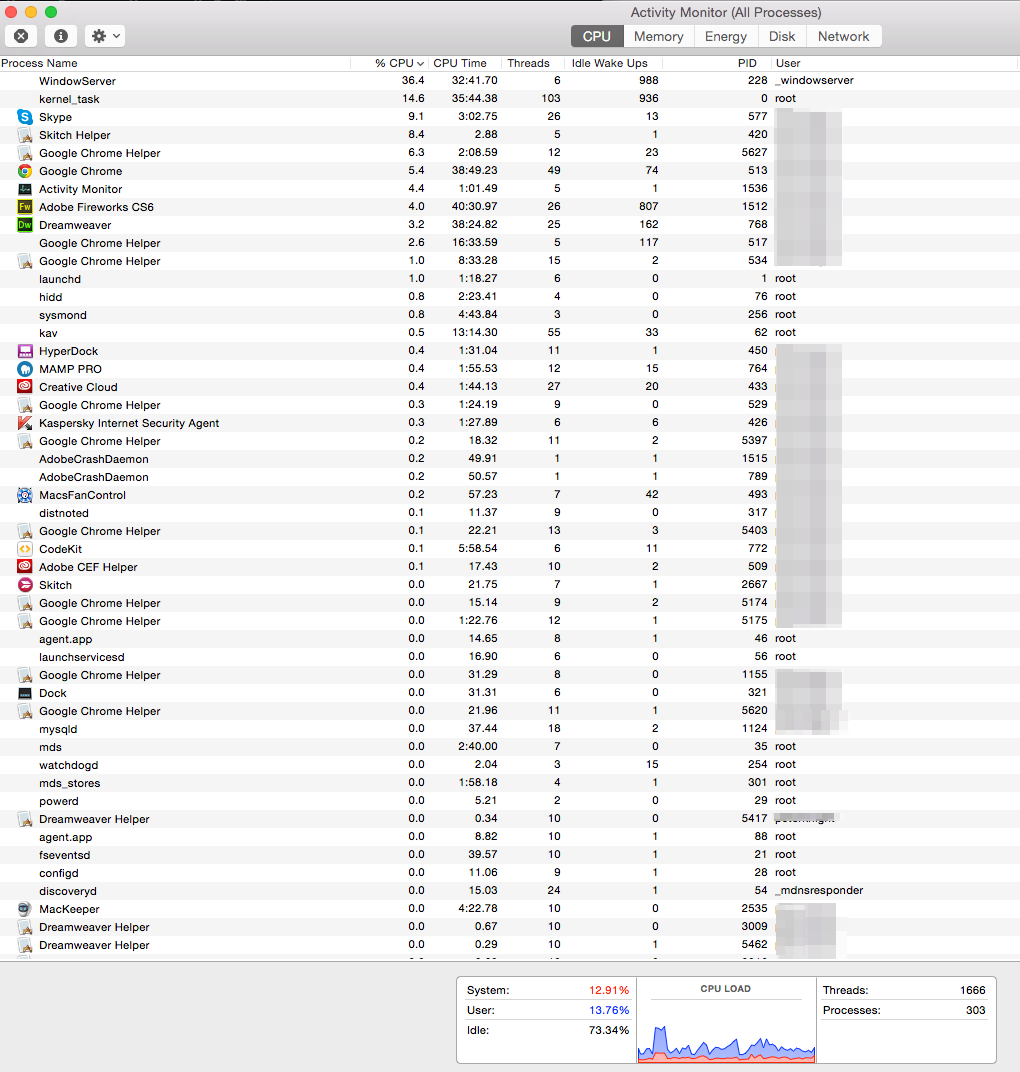
Task: Click the Activity Monitor process icon
Action: (x=25, y=189)
